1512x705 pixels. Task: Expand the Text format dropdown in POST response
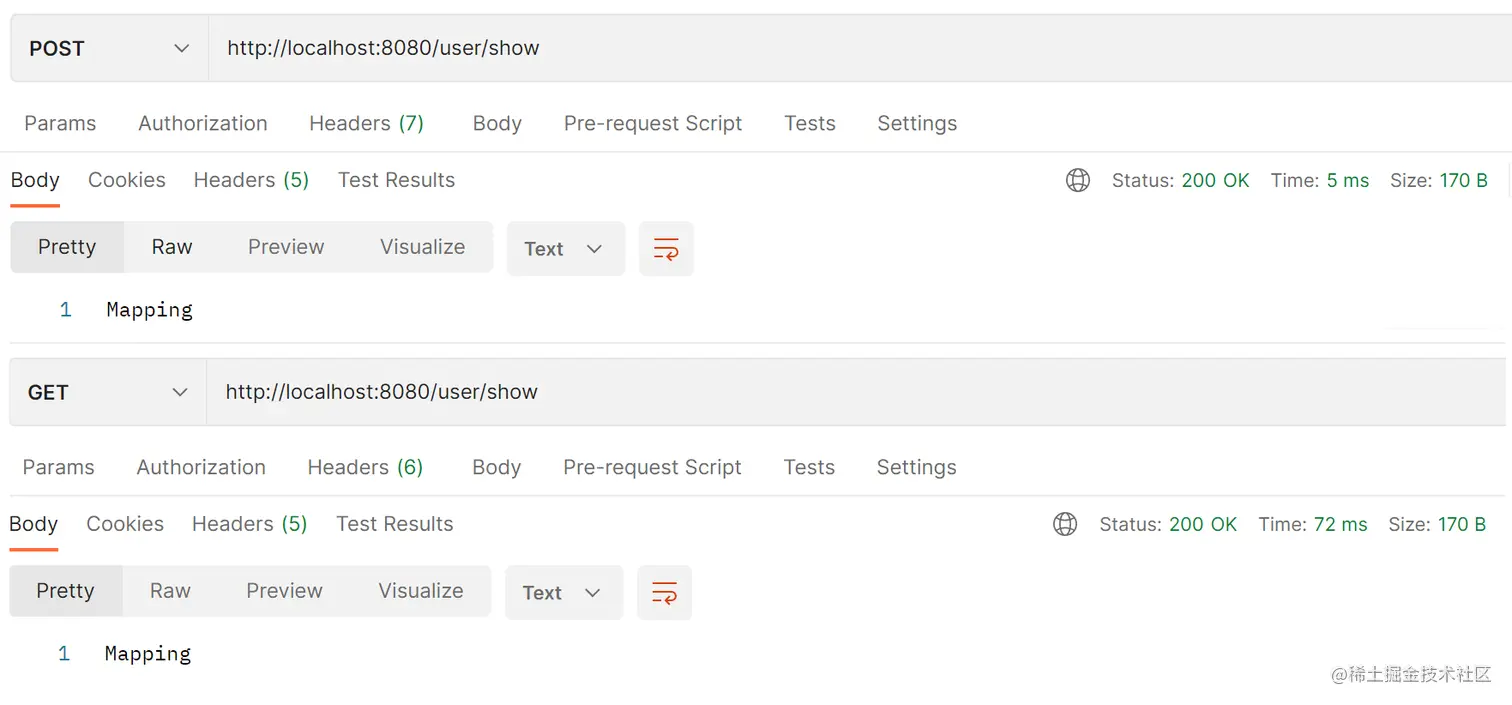(x=565, y=249)
